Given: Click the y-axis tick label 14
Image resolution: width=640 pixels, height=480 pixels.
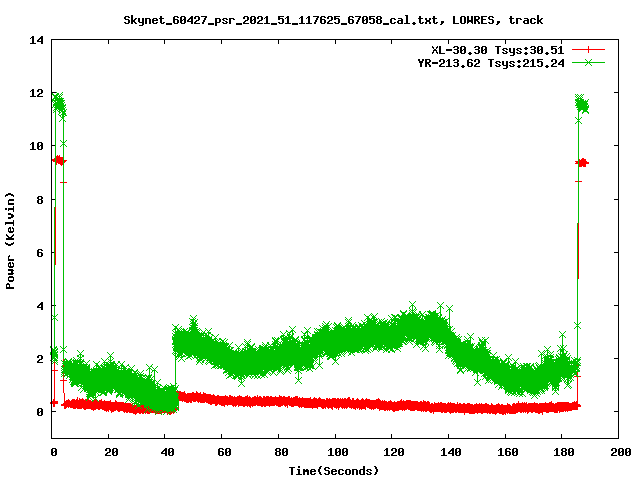Looking at the screenshot, I should [36, 40].
